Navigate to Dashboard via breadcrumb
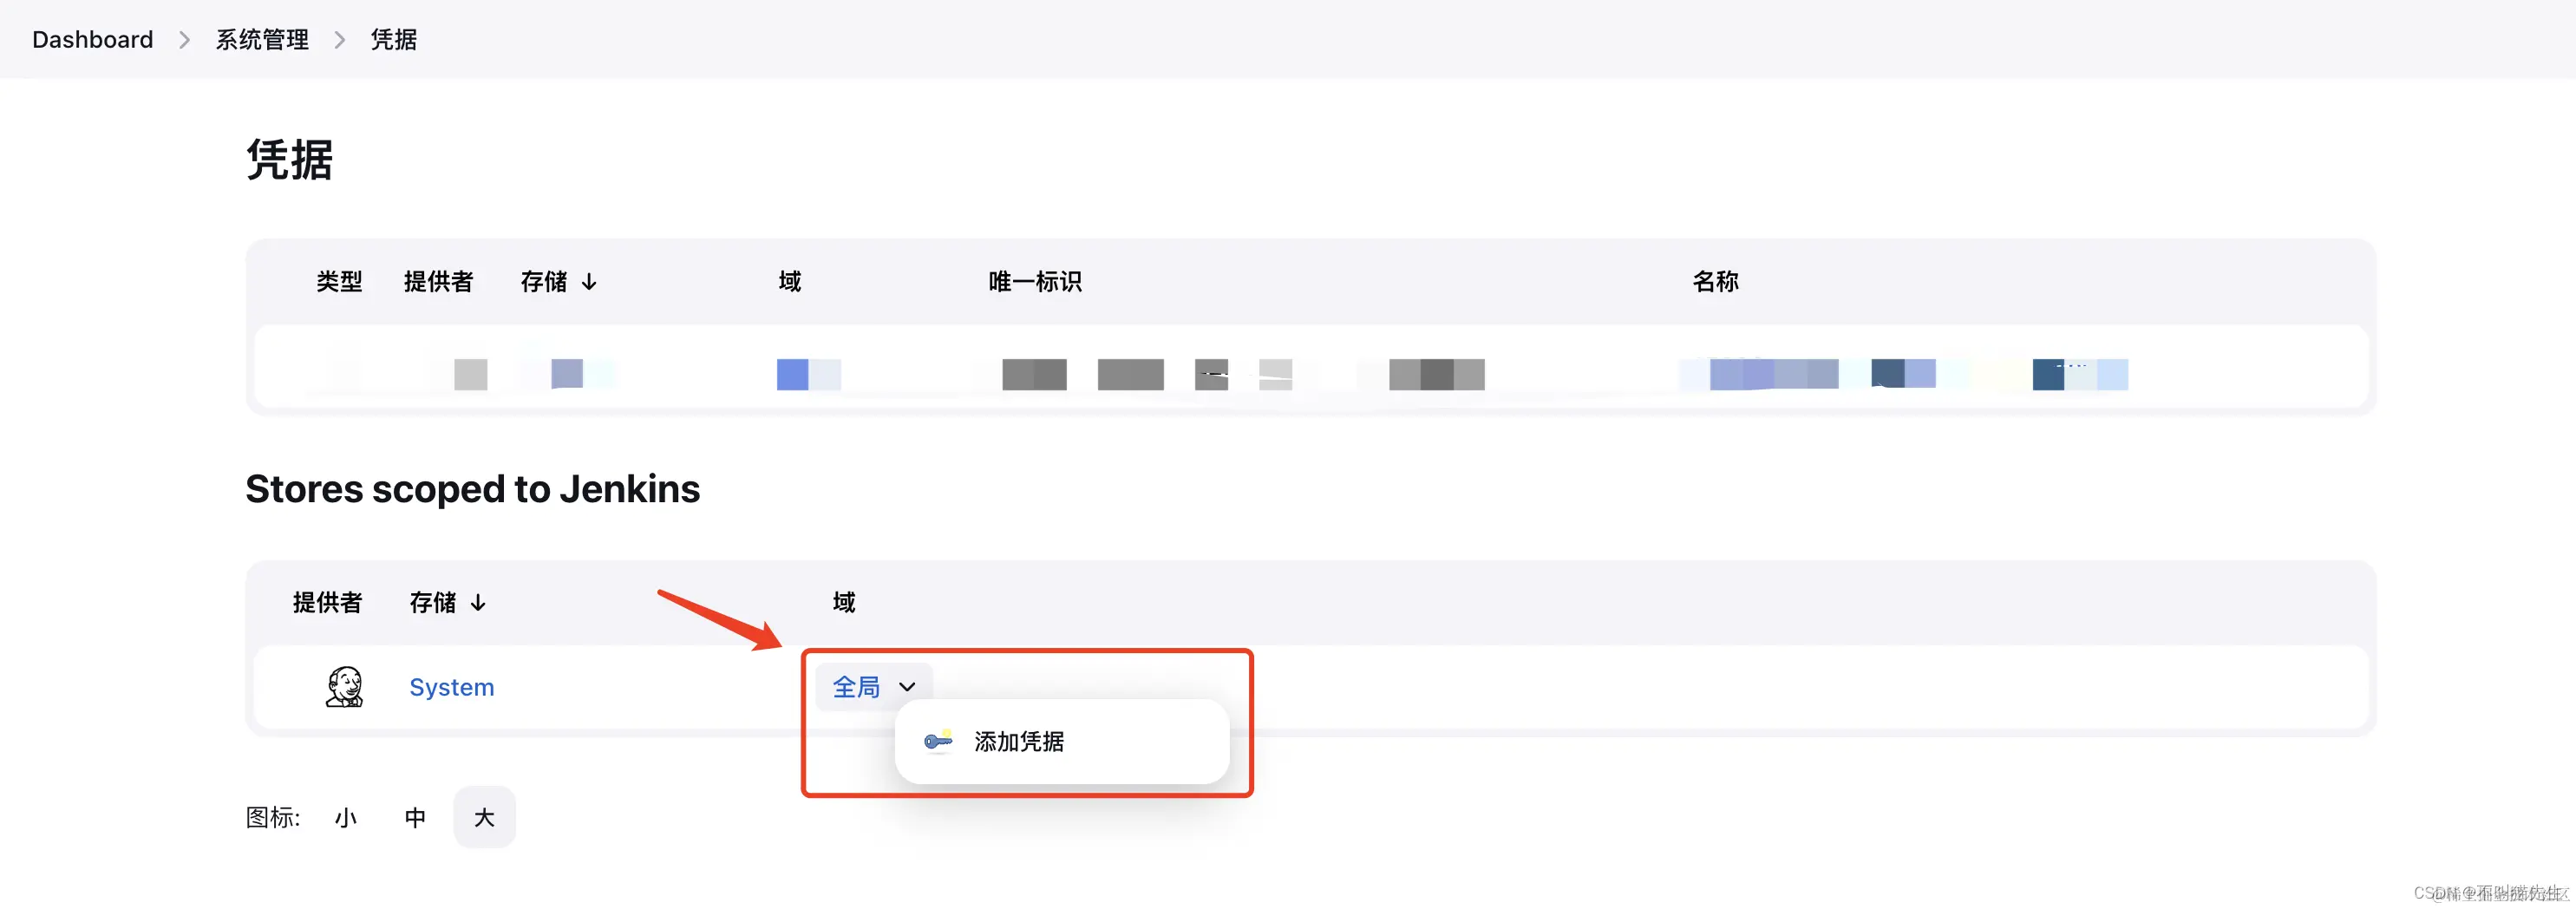The height and width of the screenshot is (909, 2576). 91,39
